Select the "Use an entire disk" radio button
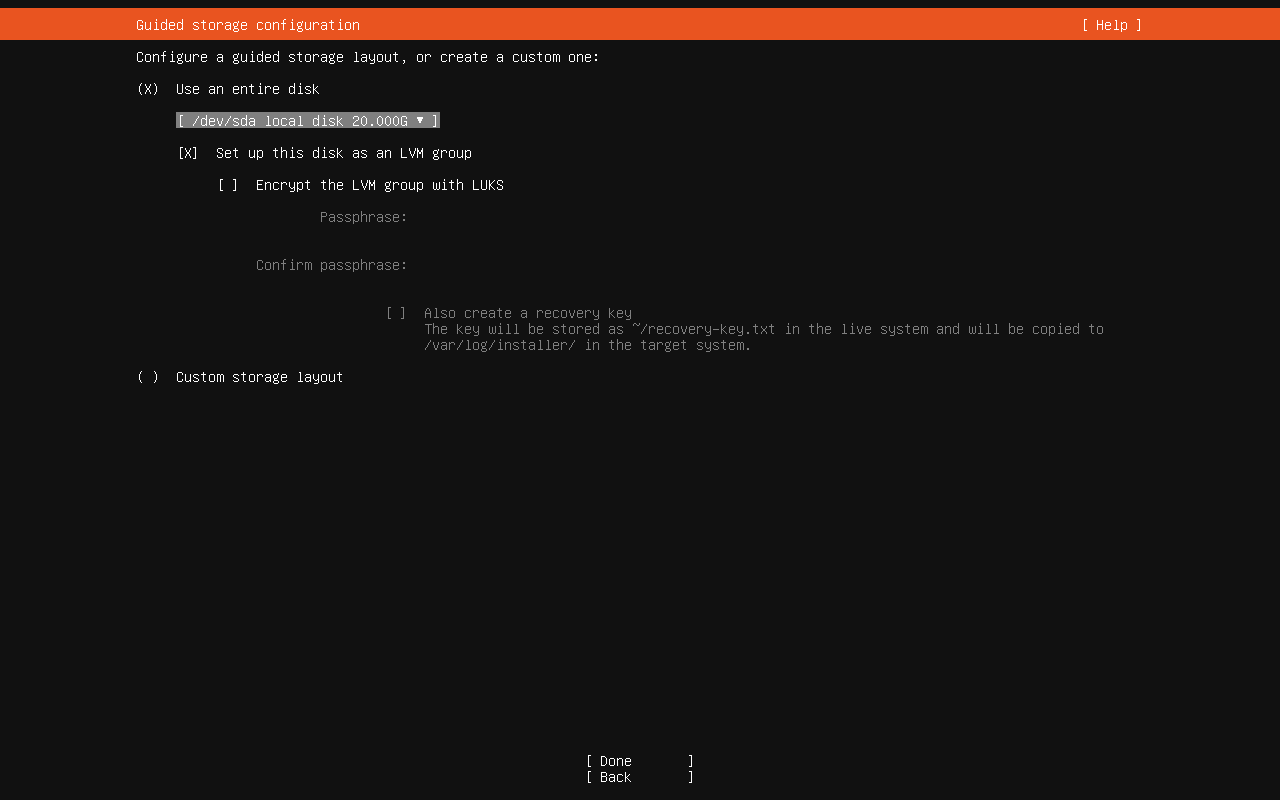 pyautogui.click(x=148, y=89)
